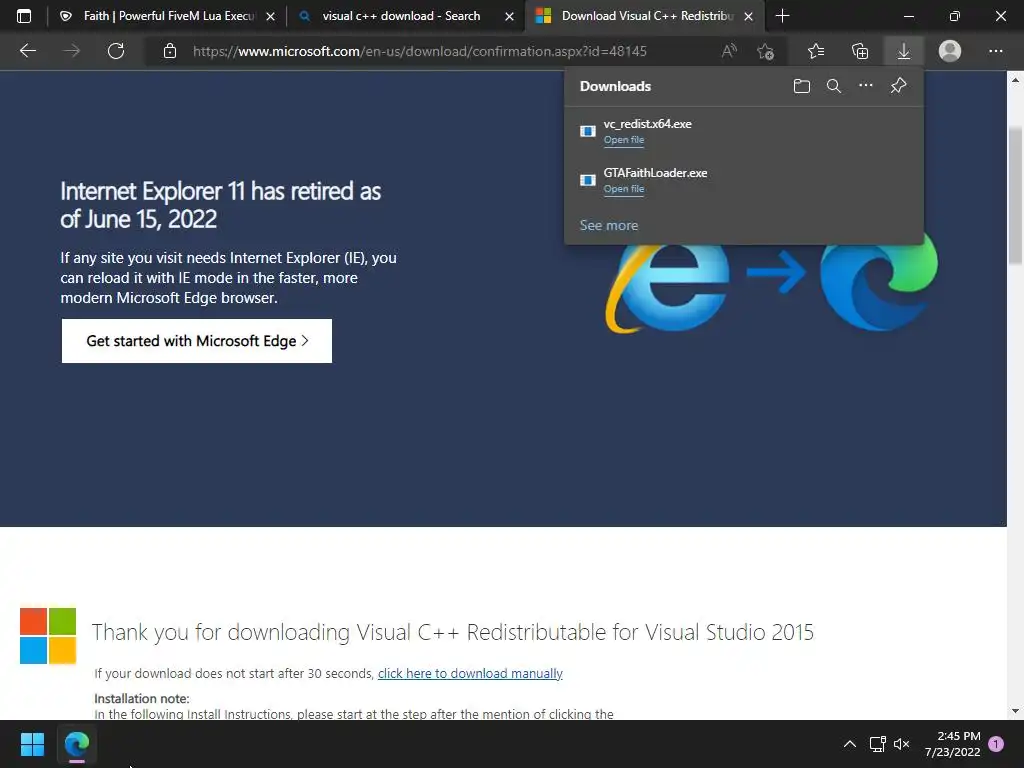
Task: Open Edge Settings and more menu
Action: pos(995,51)
